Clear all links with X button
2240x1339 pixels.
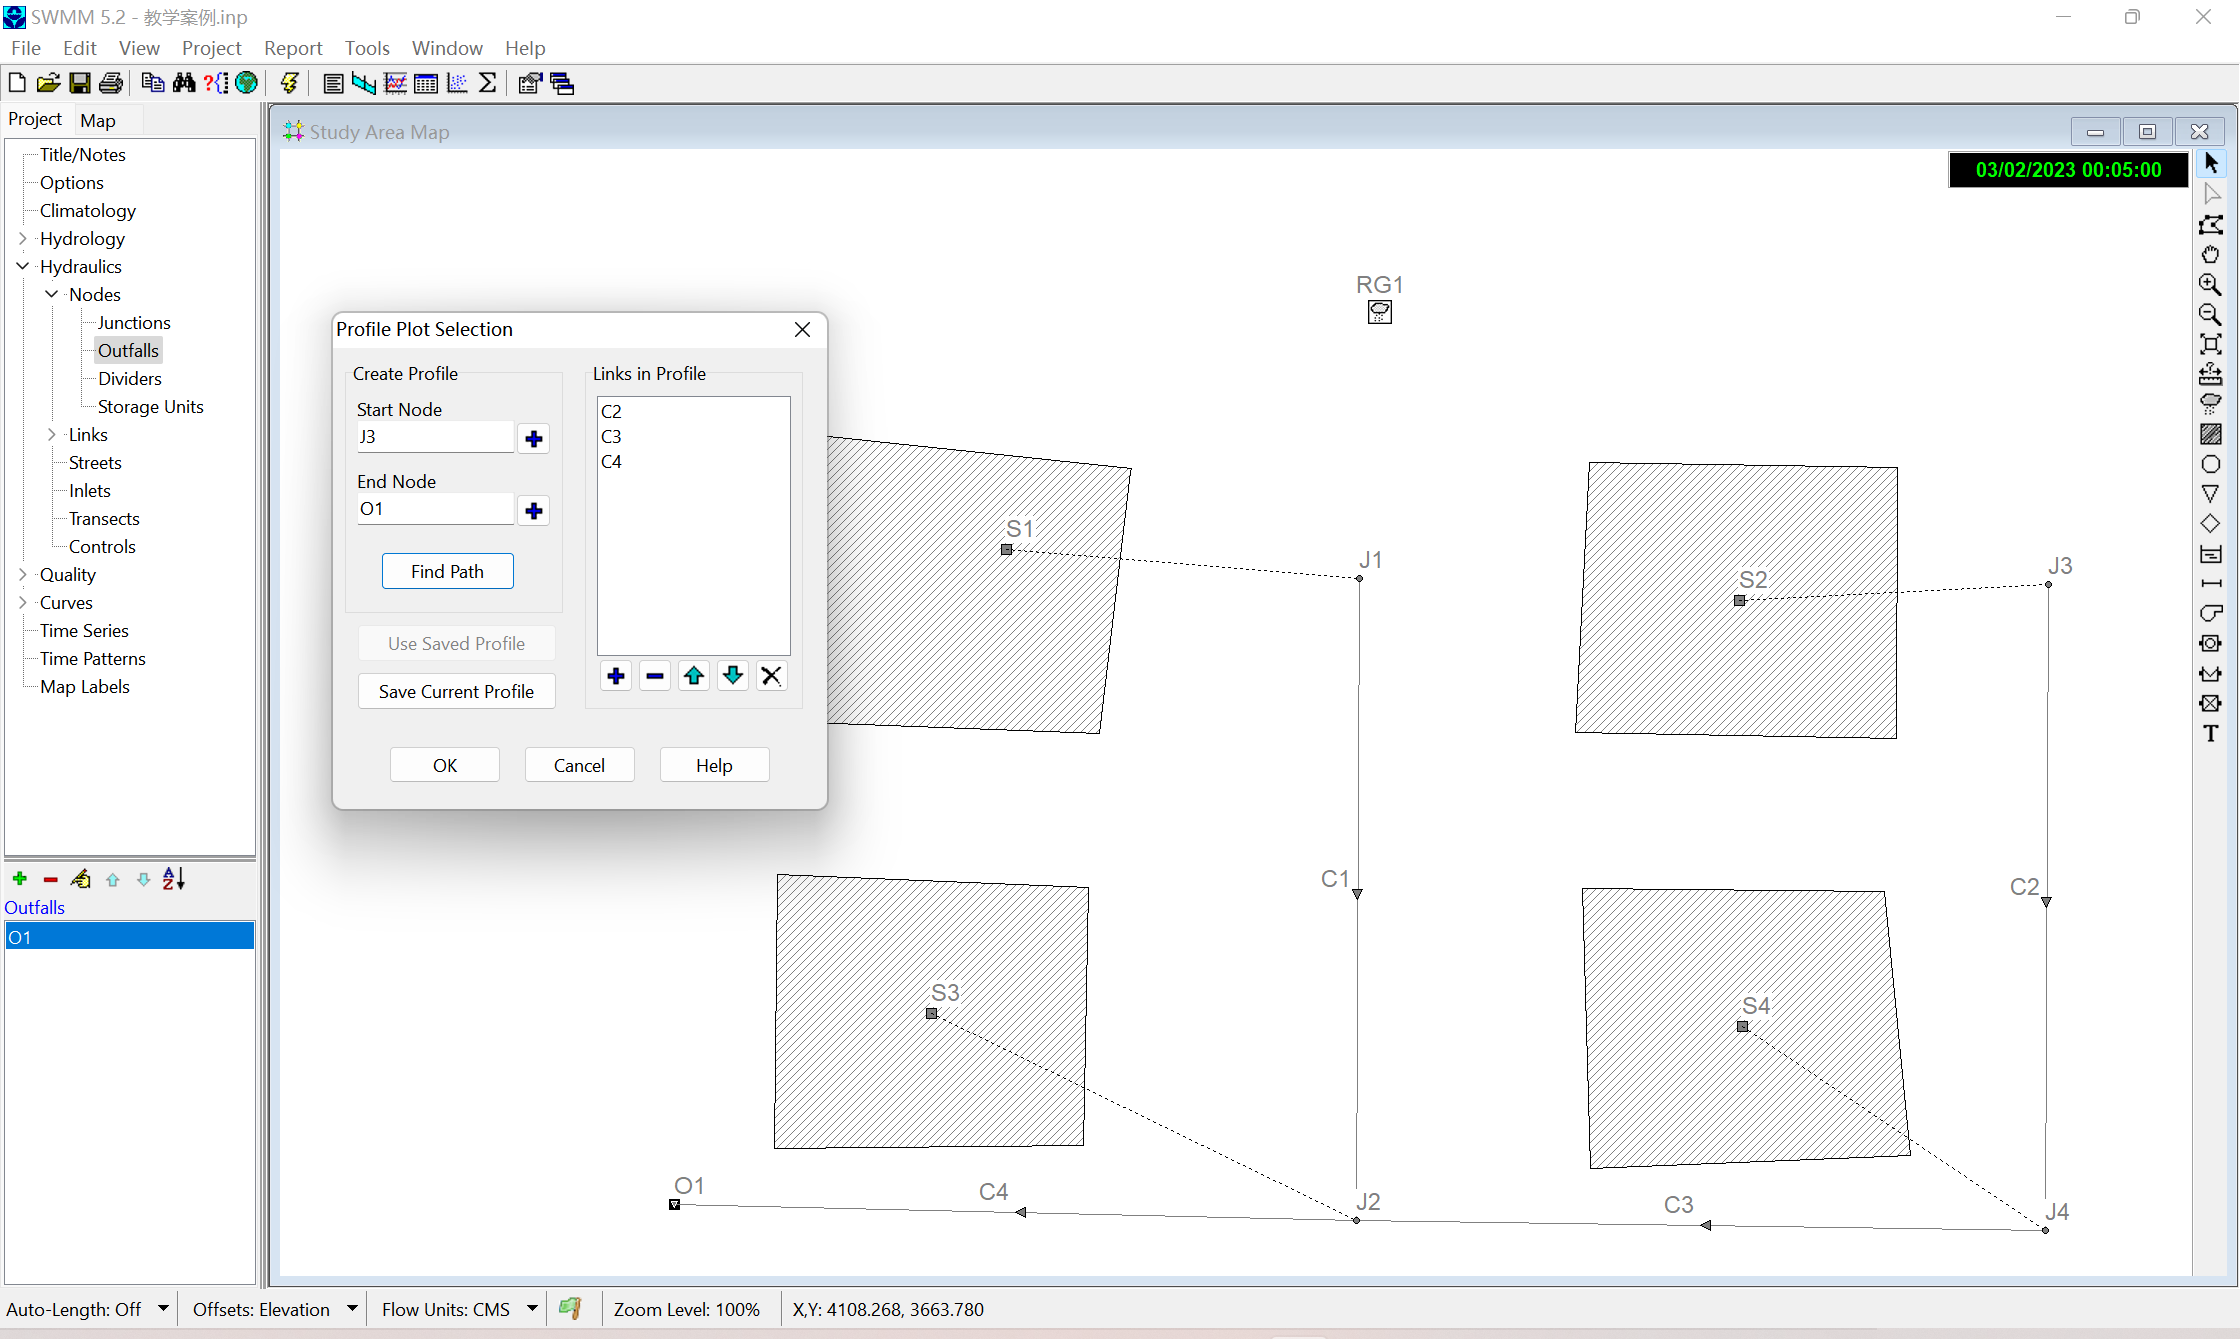[771, 677]
